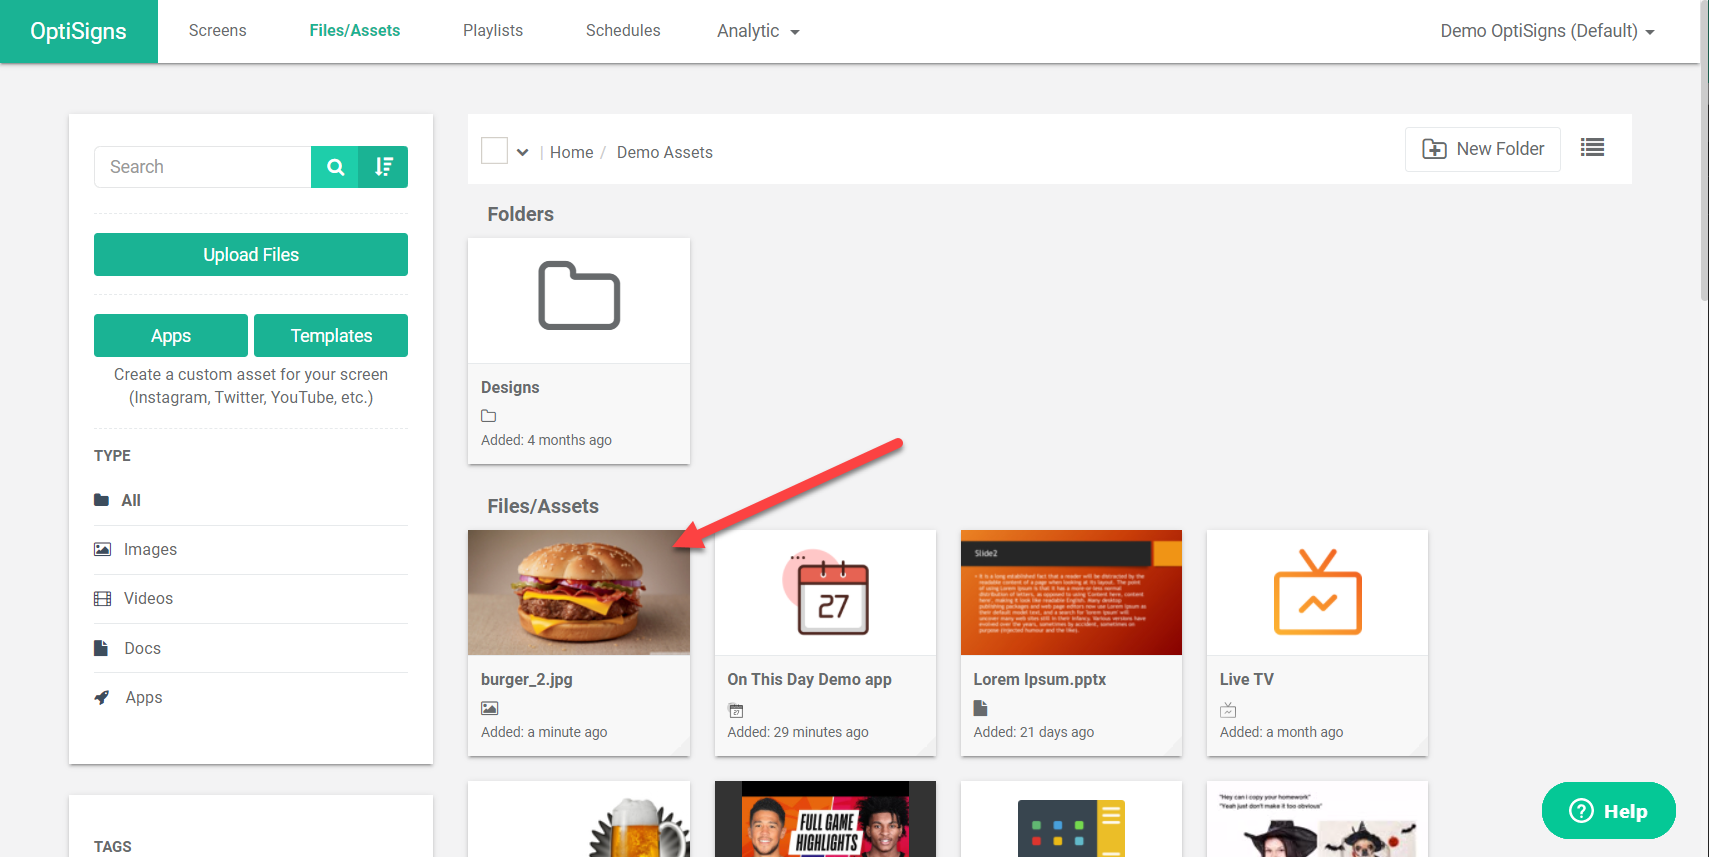1709x857 pixels.
Task: Go to the Screens tab
Action: pyautogui.click(x=217, y=31)
